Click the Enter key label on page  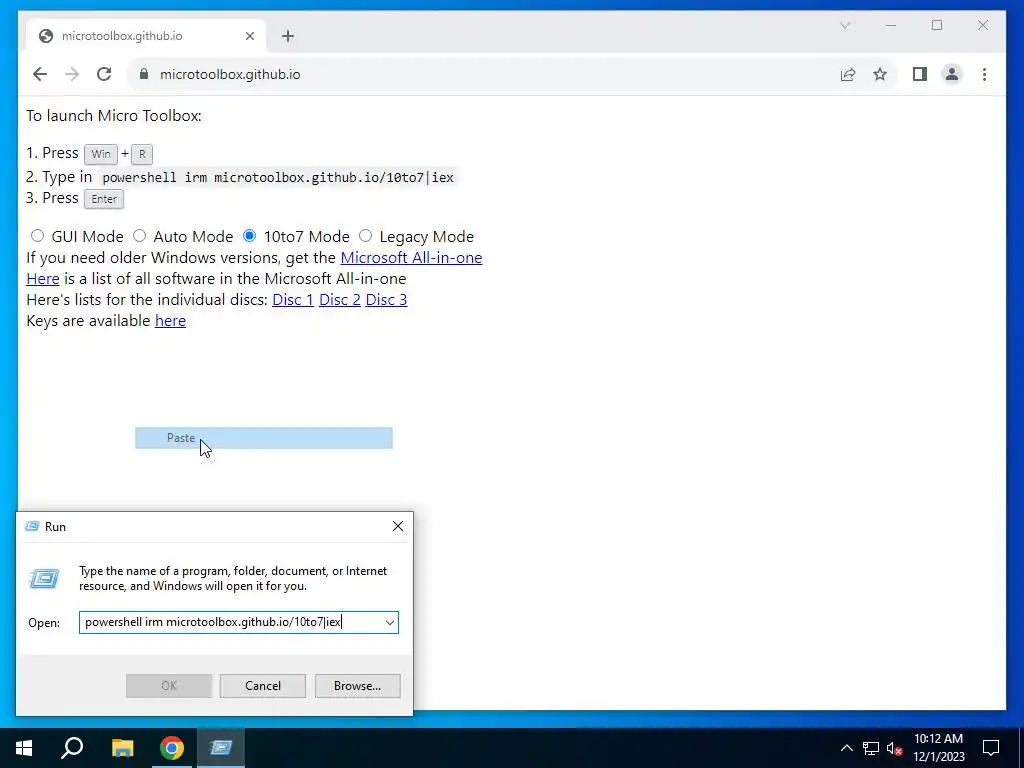click(104, 199)
